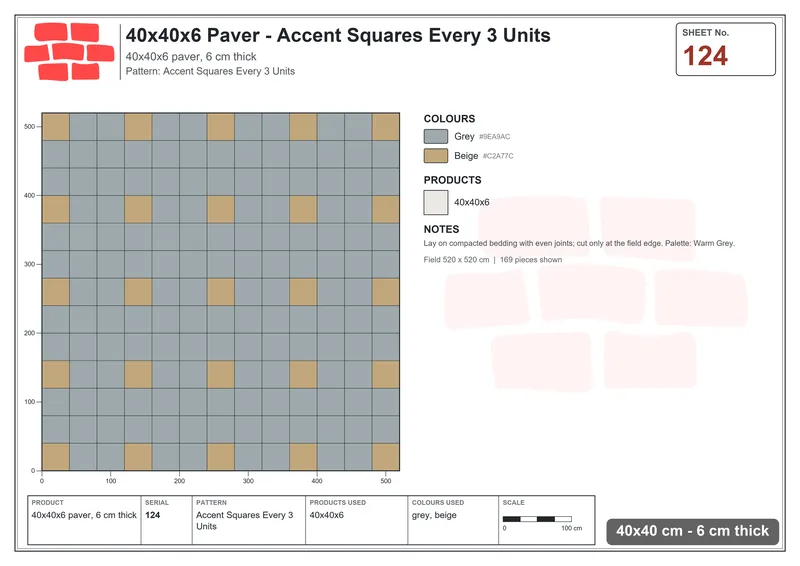
Task: Click the NOTES heading
Action: (441, 229)
